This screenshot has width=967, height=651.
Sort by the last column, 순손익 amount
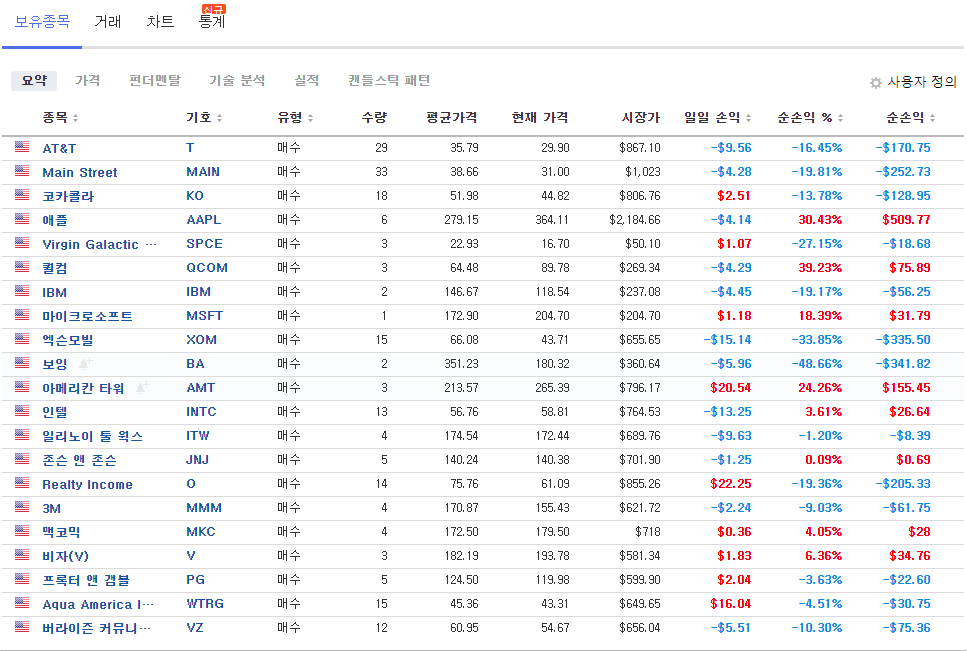click(911, 117)
